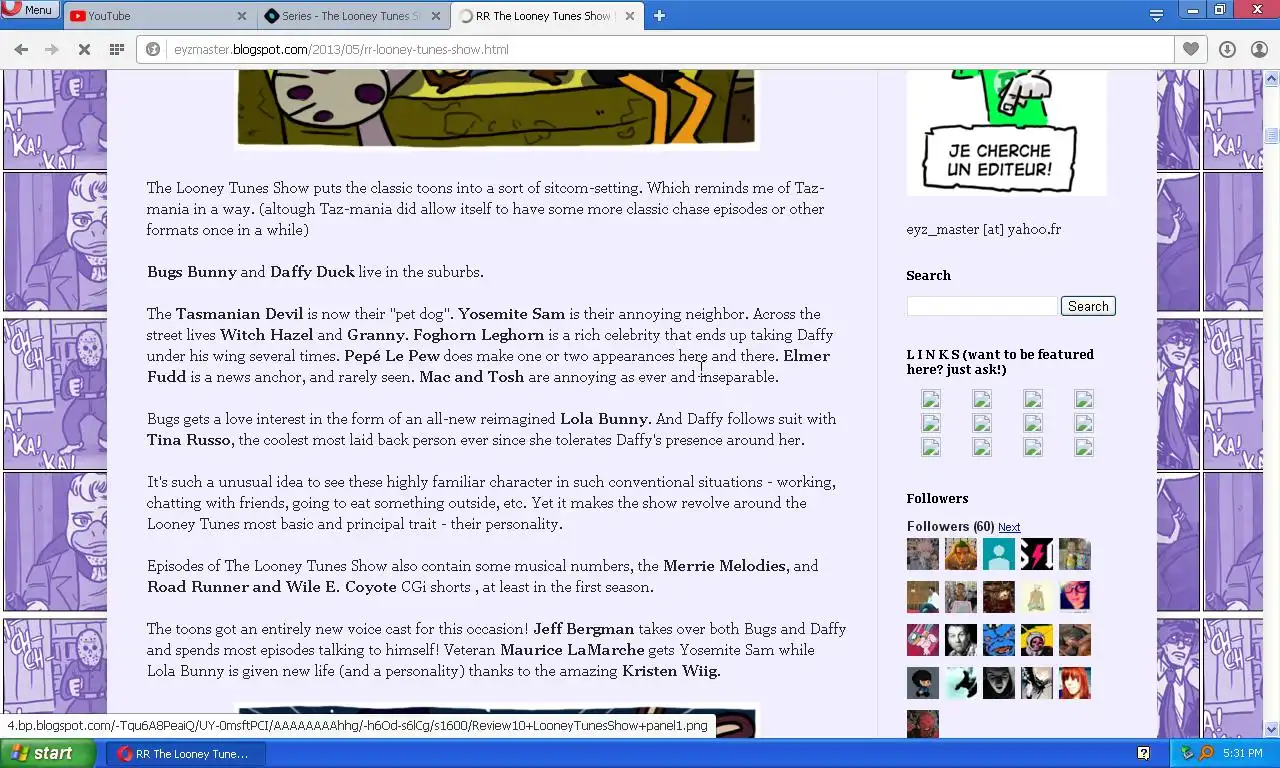The width and height of the screenshot is (1280, 768).
Task: Click the Search button
Action: point(1088,306)
